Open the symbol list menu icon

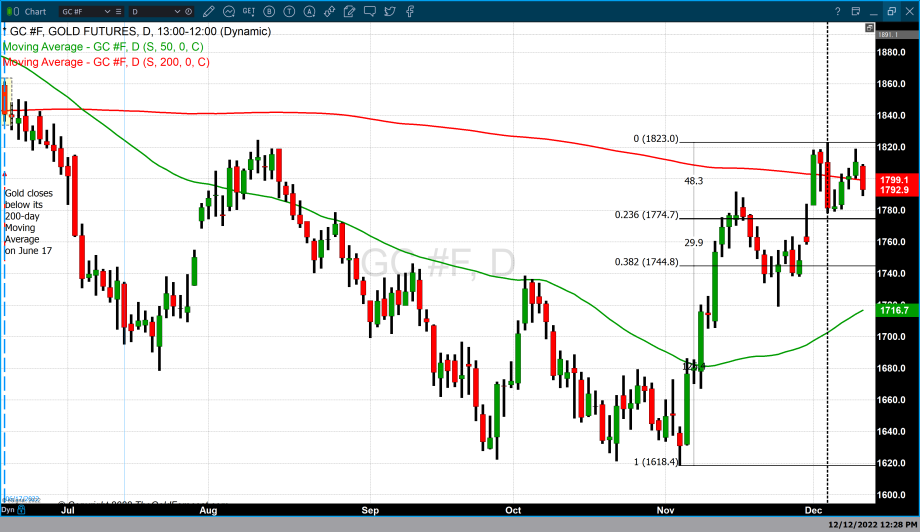118,11
